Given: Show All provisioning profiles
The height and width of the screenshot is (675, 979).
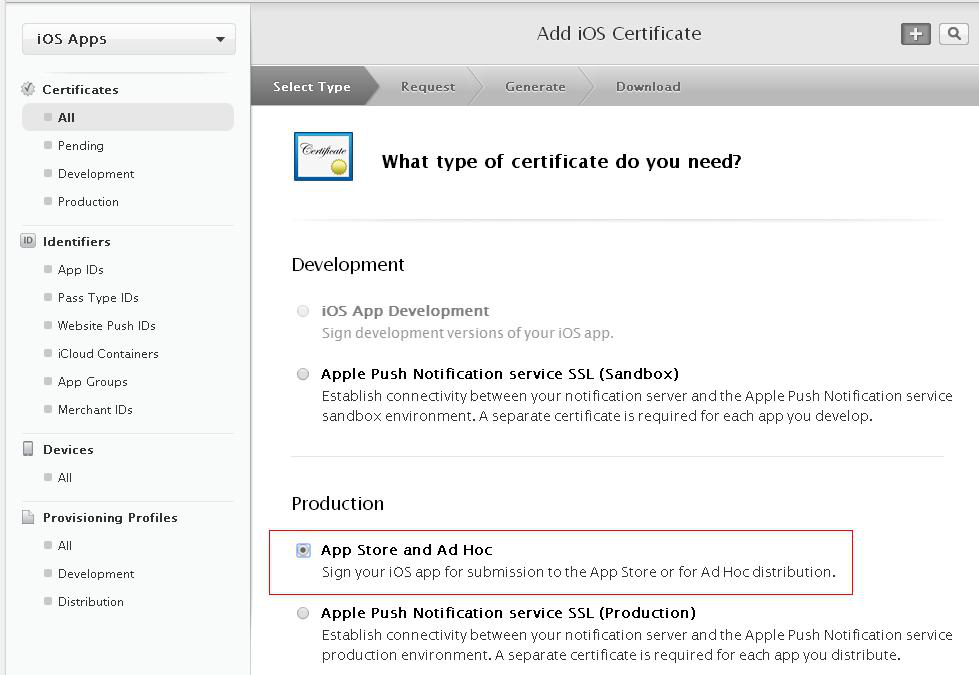Looking at the screenshot, I should pyautogui.click(x=64, y=546).
